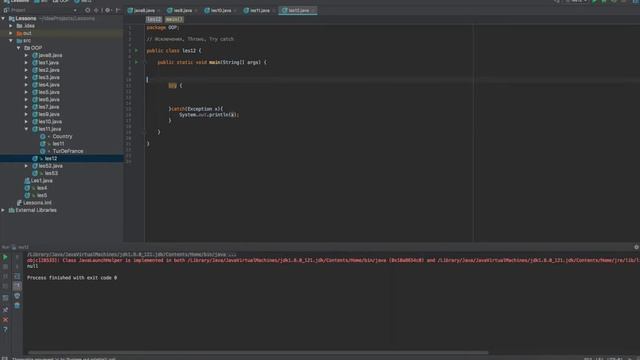640x360 pixels.
Task: Select les9.java in the project tree
Action: [49, 114]
